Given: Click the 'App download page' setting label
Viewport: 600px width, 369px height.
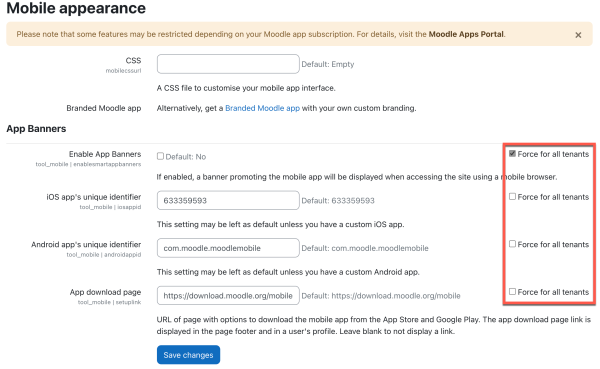Looking at the screenshot, I should point(105,292).
